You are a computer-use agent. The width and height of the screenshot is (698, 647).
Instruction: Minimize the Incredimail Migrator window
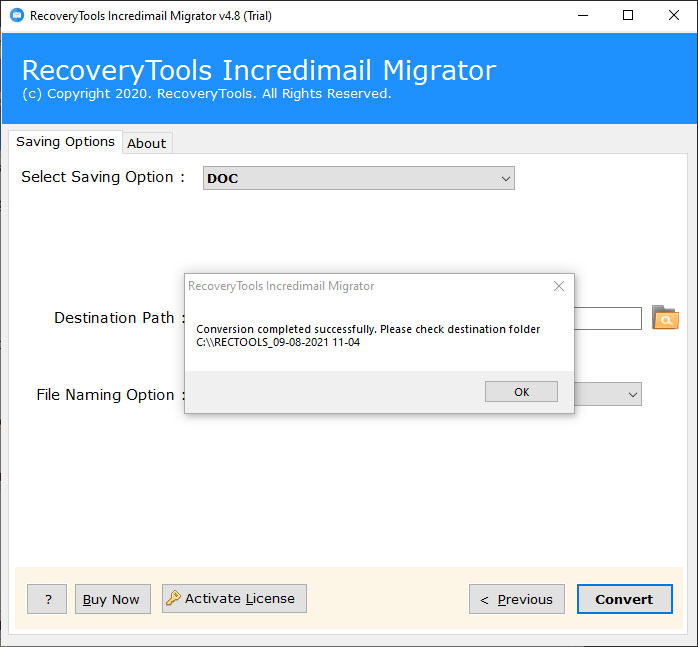[x=583, y=16]
